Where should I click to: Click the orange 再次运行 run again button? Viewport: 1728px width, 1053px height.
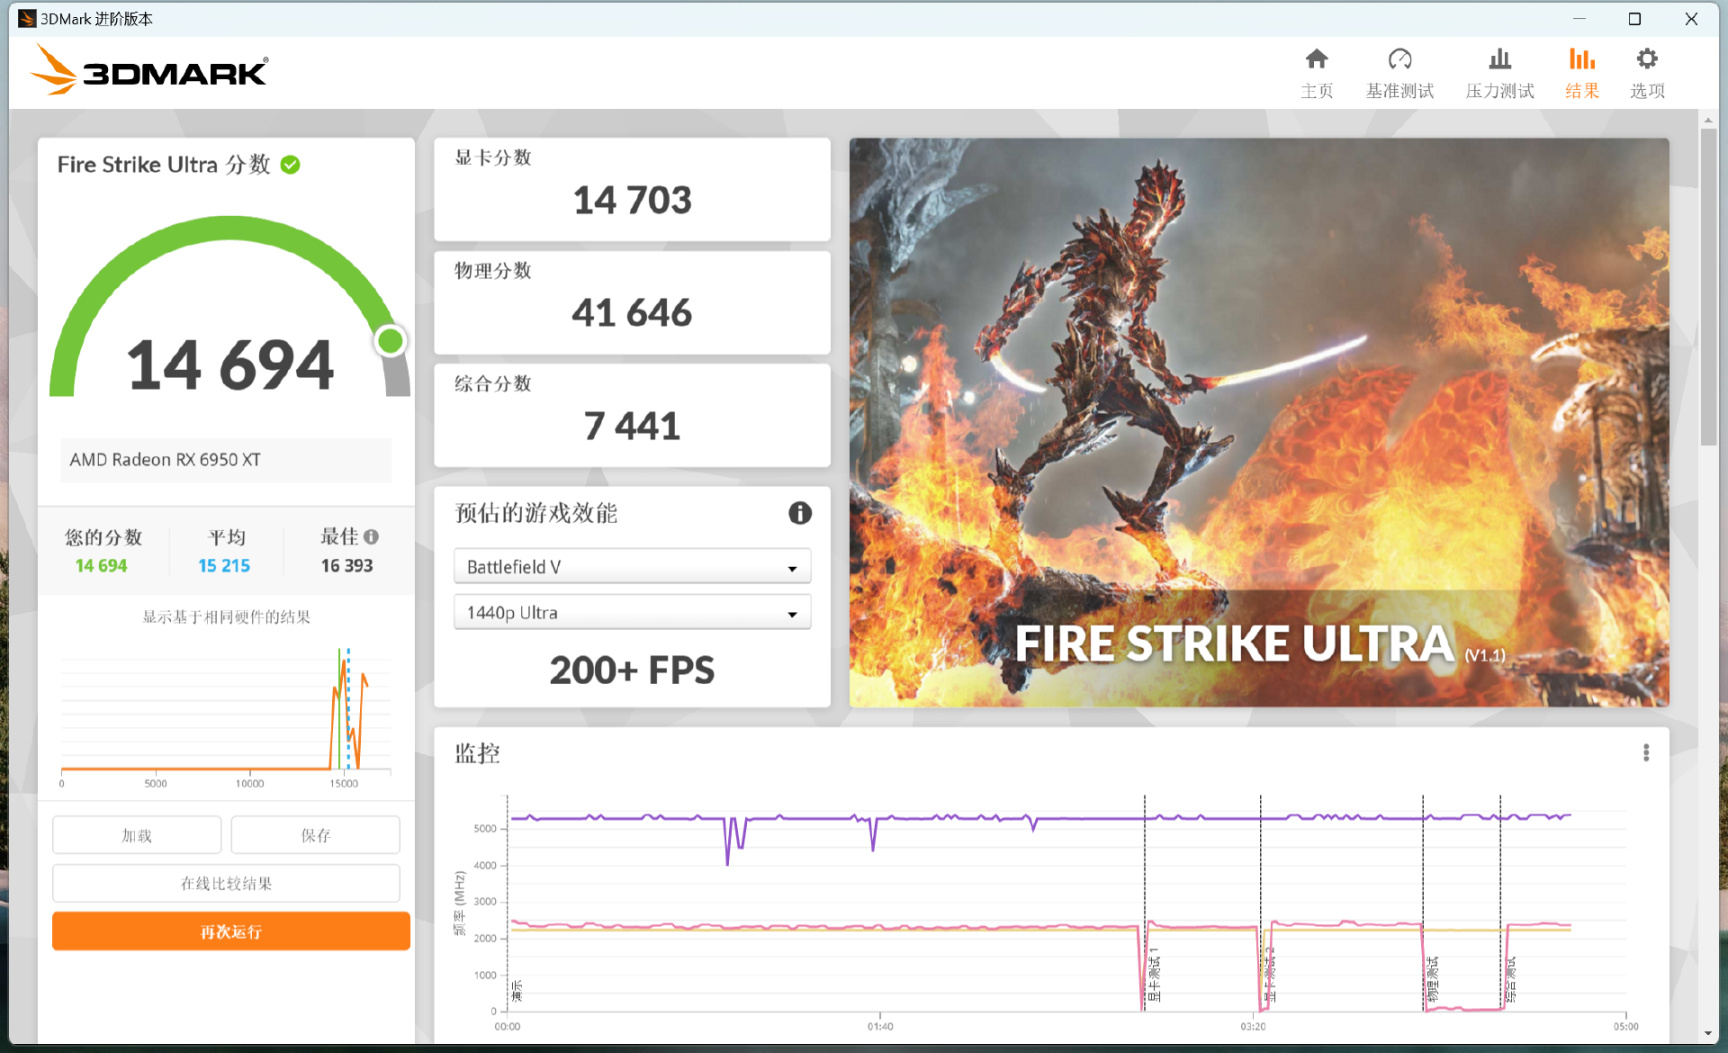click(231, 931)
